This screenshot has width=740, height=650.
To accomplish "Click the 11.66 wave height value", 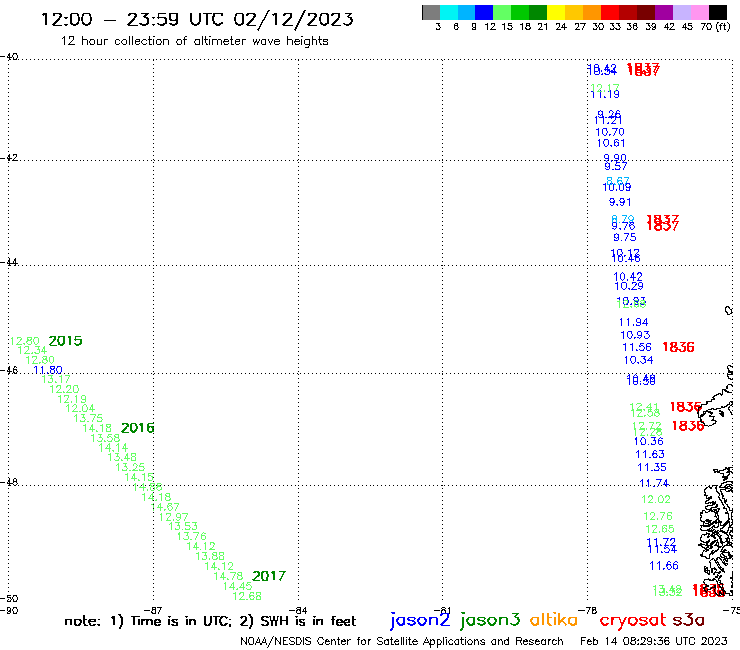I will point(664,566).
